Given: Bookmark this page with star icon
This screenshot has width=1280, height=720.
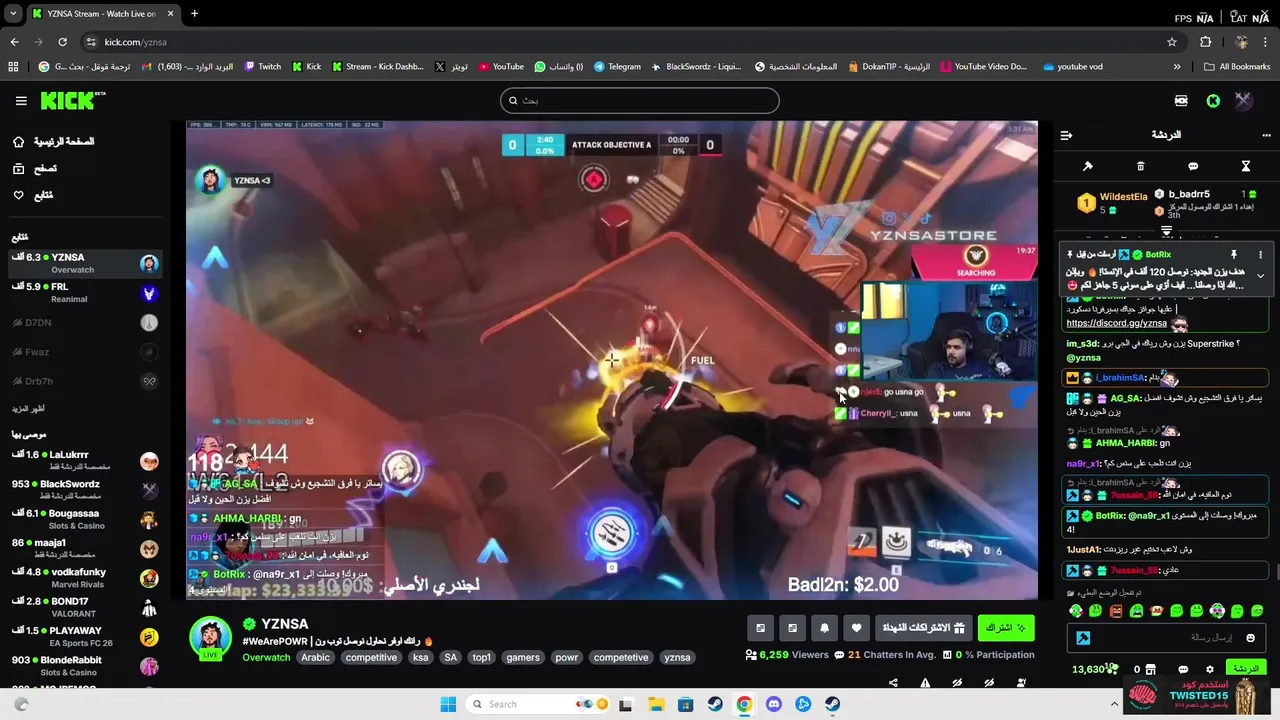Looking at the screenshot, I should pyautogui.click(x=1172, y=42).
